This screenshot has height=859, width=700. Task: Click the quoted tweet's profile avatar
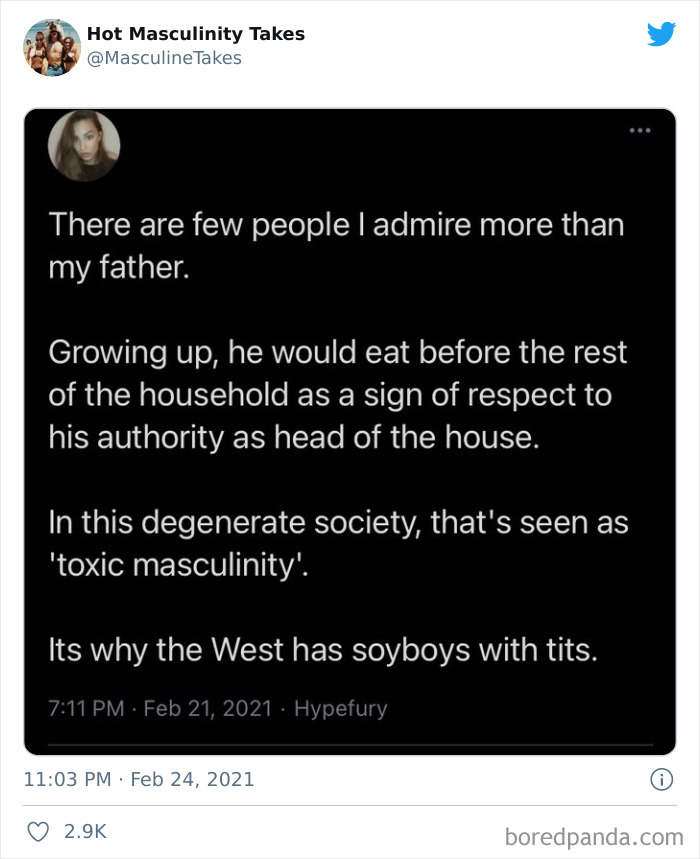(x=84, y=147)
